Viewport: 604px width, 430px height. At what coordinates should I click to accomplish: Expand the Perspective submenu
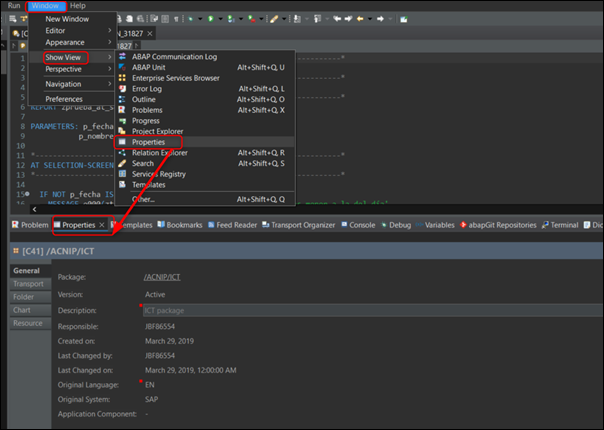point(72,69)
